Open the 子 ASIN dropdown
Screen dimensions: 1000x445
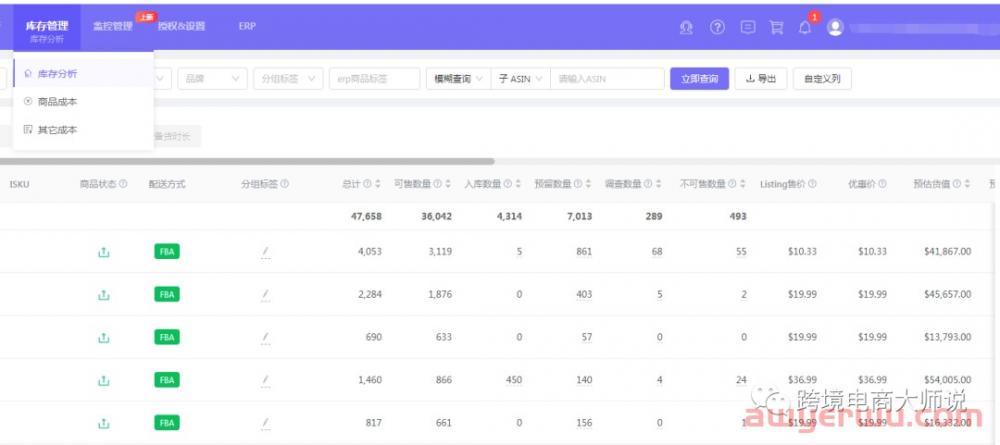tap(520, 78)
